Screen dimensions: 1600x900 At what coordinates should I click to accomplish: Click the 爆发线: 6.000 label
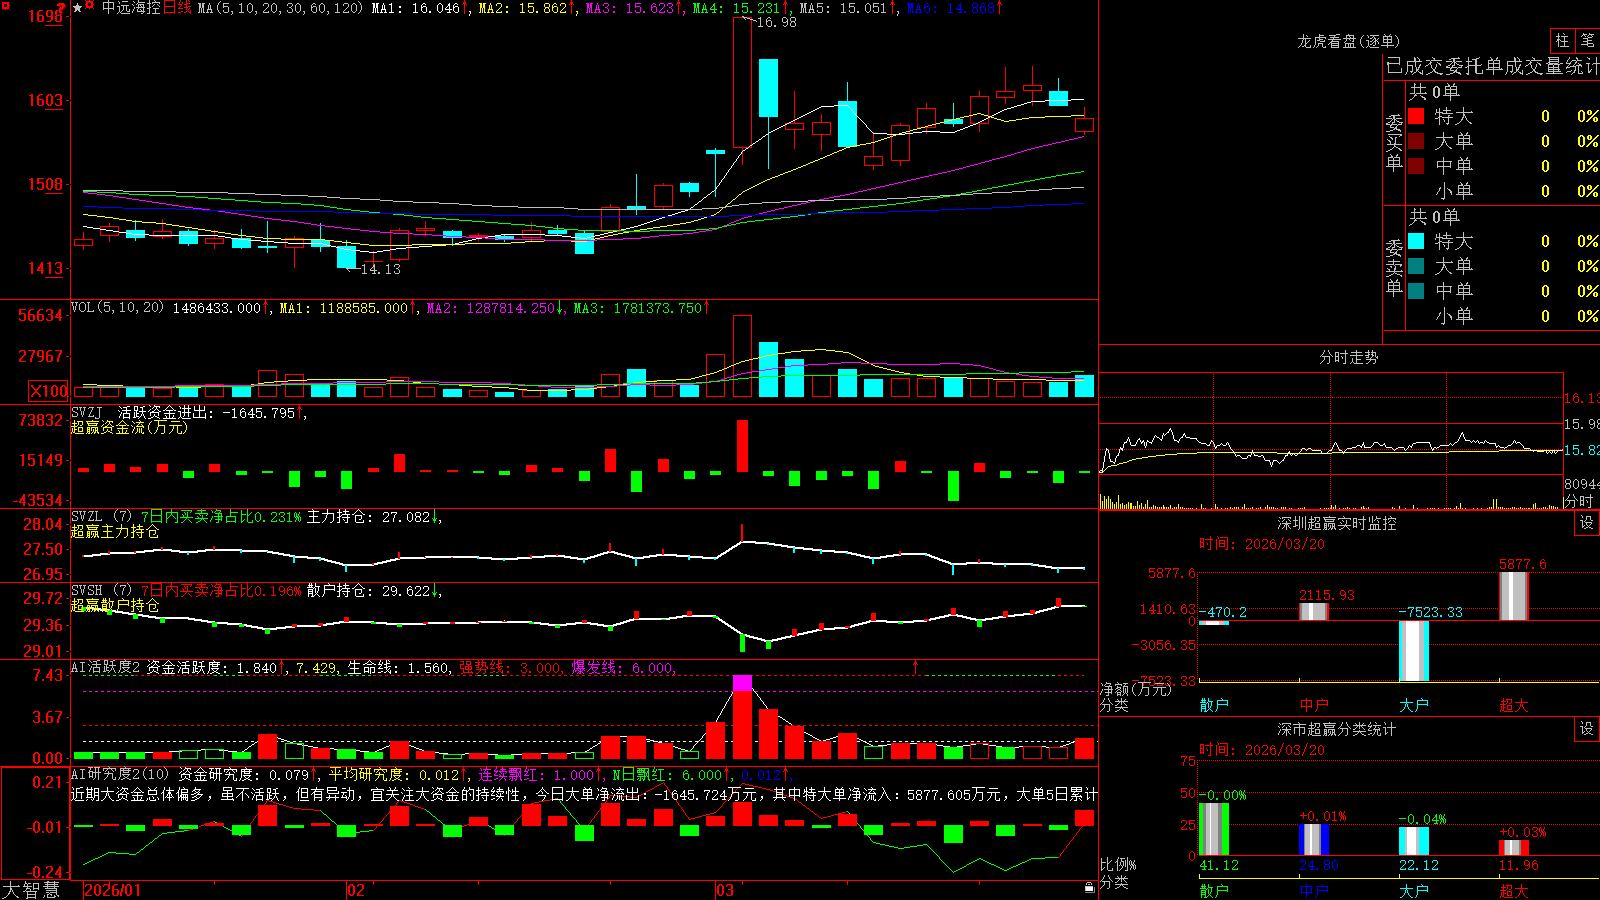[x=623, y=668]
